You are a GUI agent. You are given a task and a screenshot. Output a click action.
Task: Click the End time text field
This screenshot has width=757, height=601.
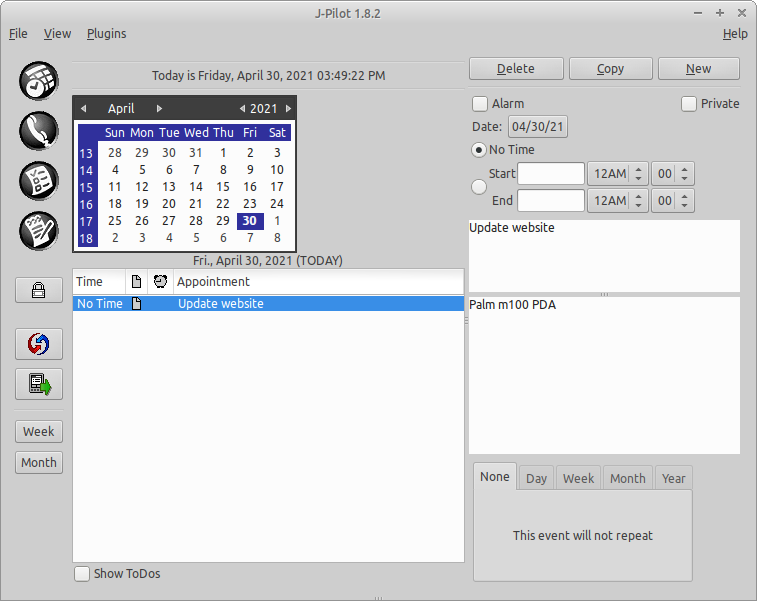[x=551, y=200]
